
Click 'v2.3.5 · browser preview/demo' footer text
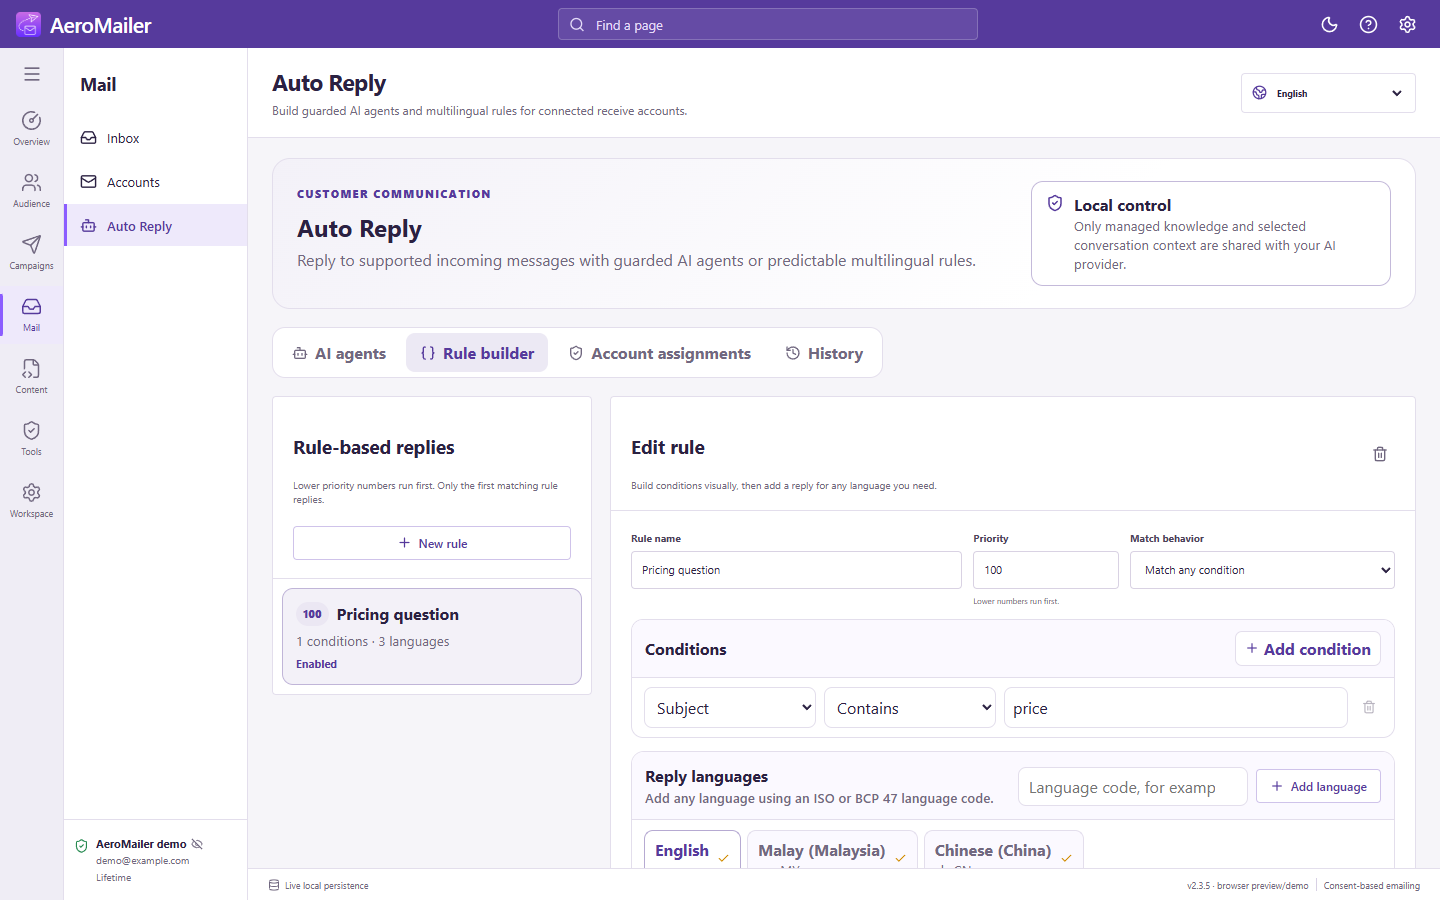[1247, 886]
